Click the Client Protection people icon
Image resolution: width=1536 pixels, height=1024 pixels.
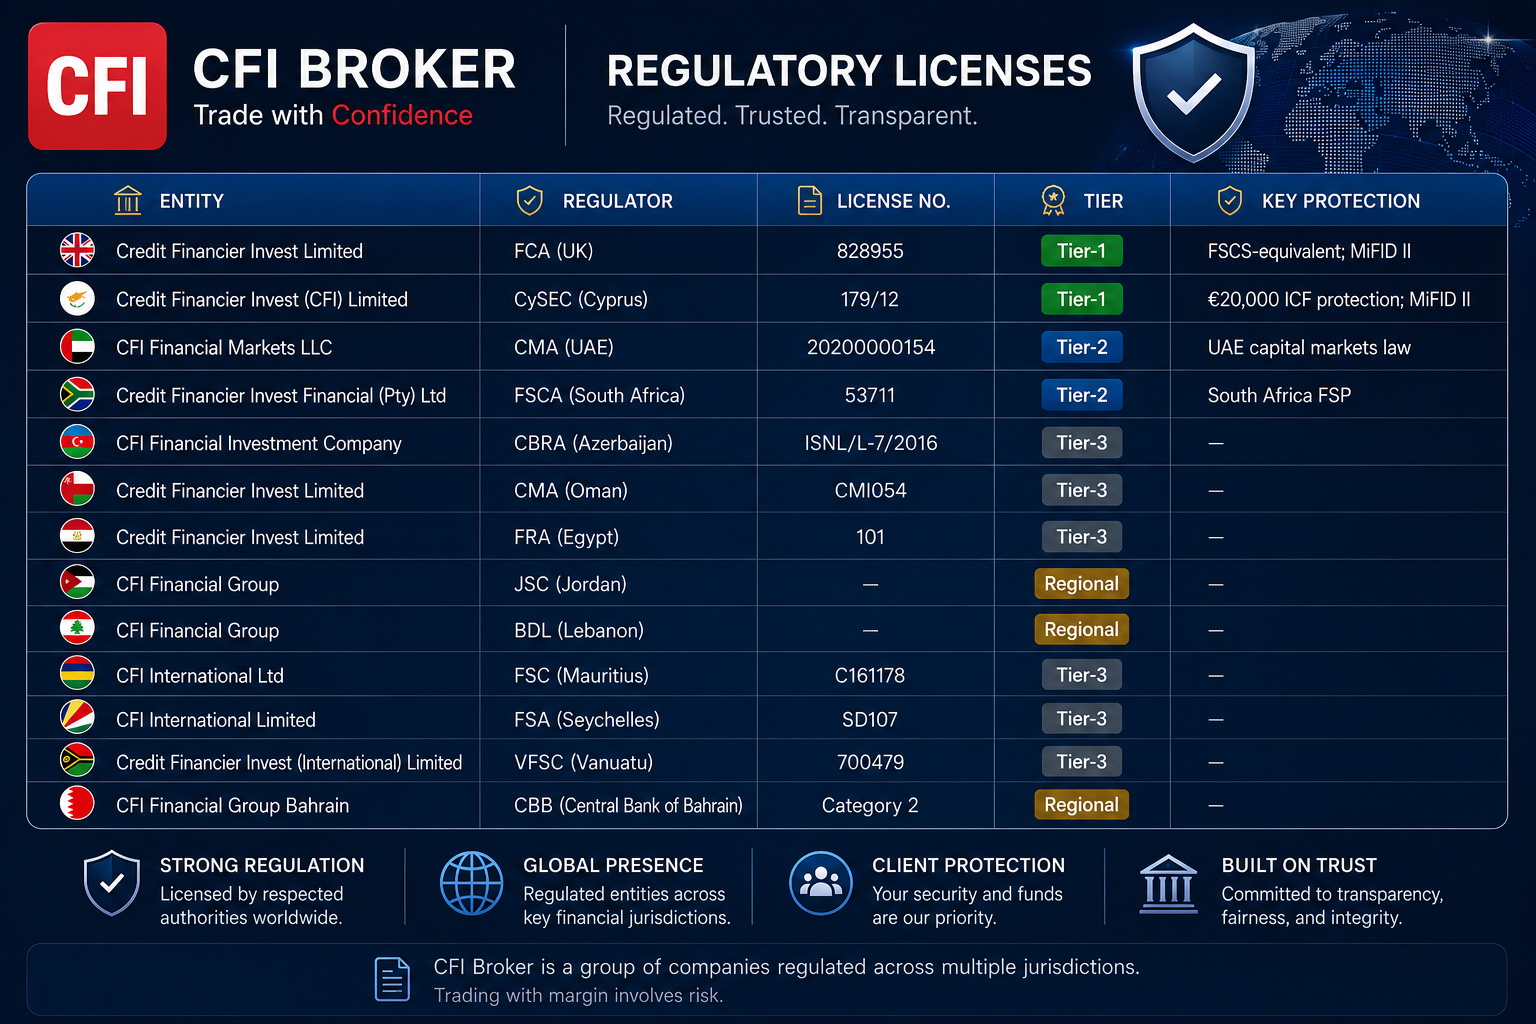pyautogui.click(x=821, y=883)
